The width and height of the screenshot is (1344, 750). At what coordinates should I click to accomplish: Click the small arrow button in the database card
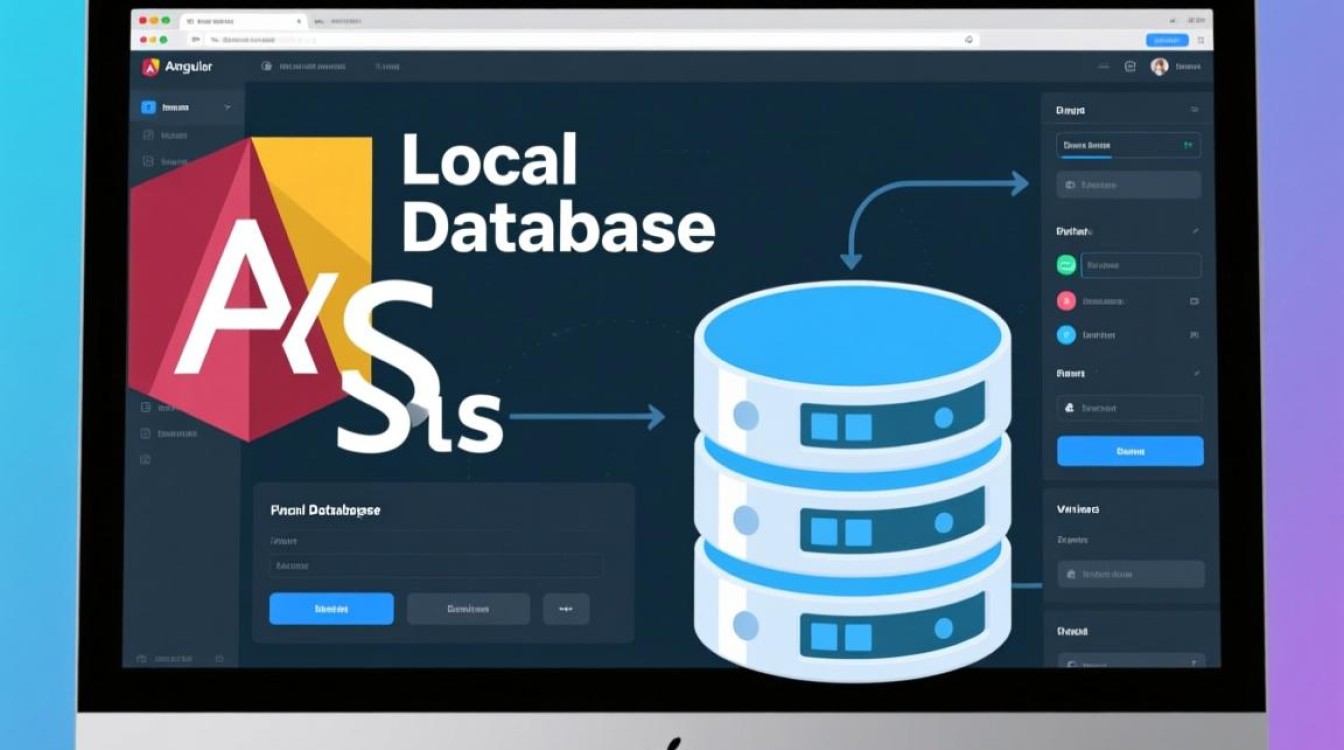[x=566, y=608]
